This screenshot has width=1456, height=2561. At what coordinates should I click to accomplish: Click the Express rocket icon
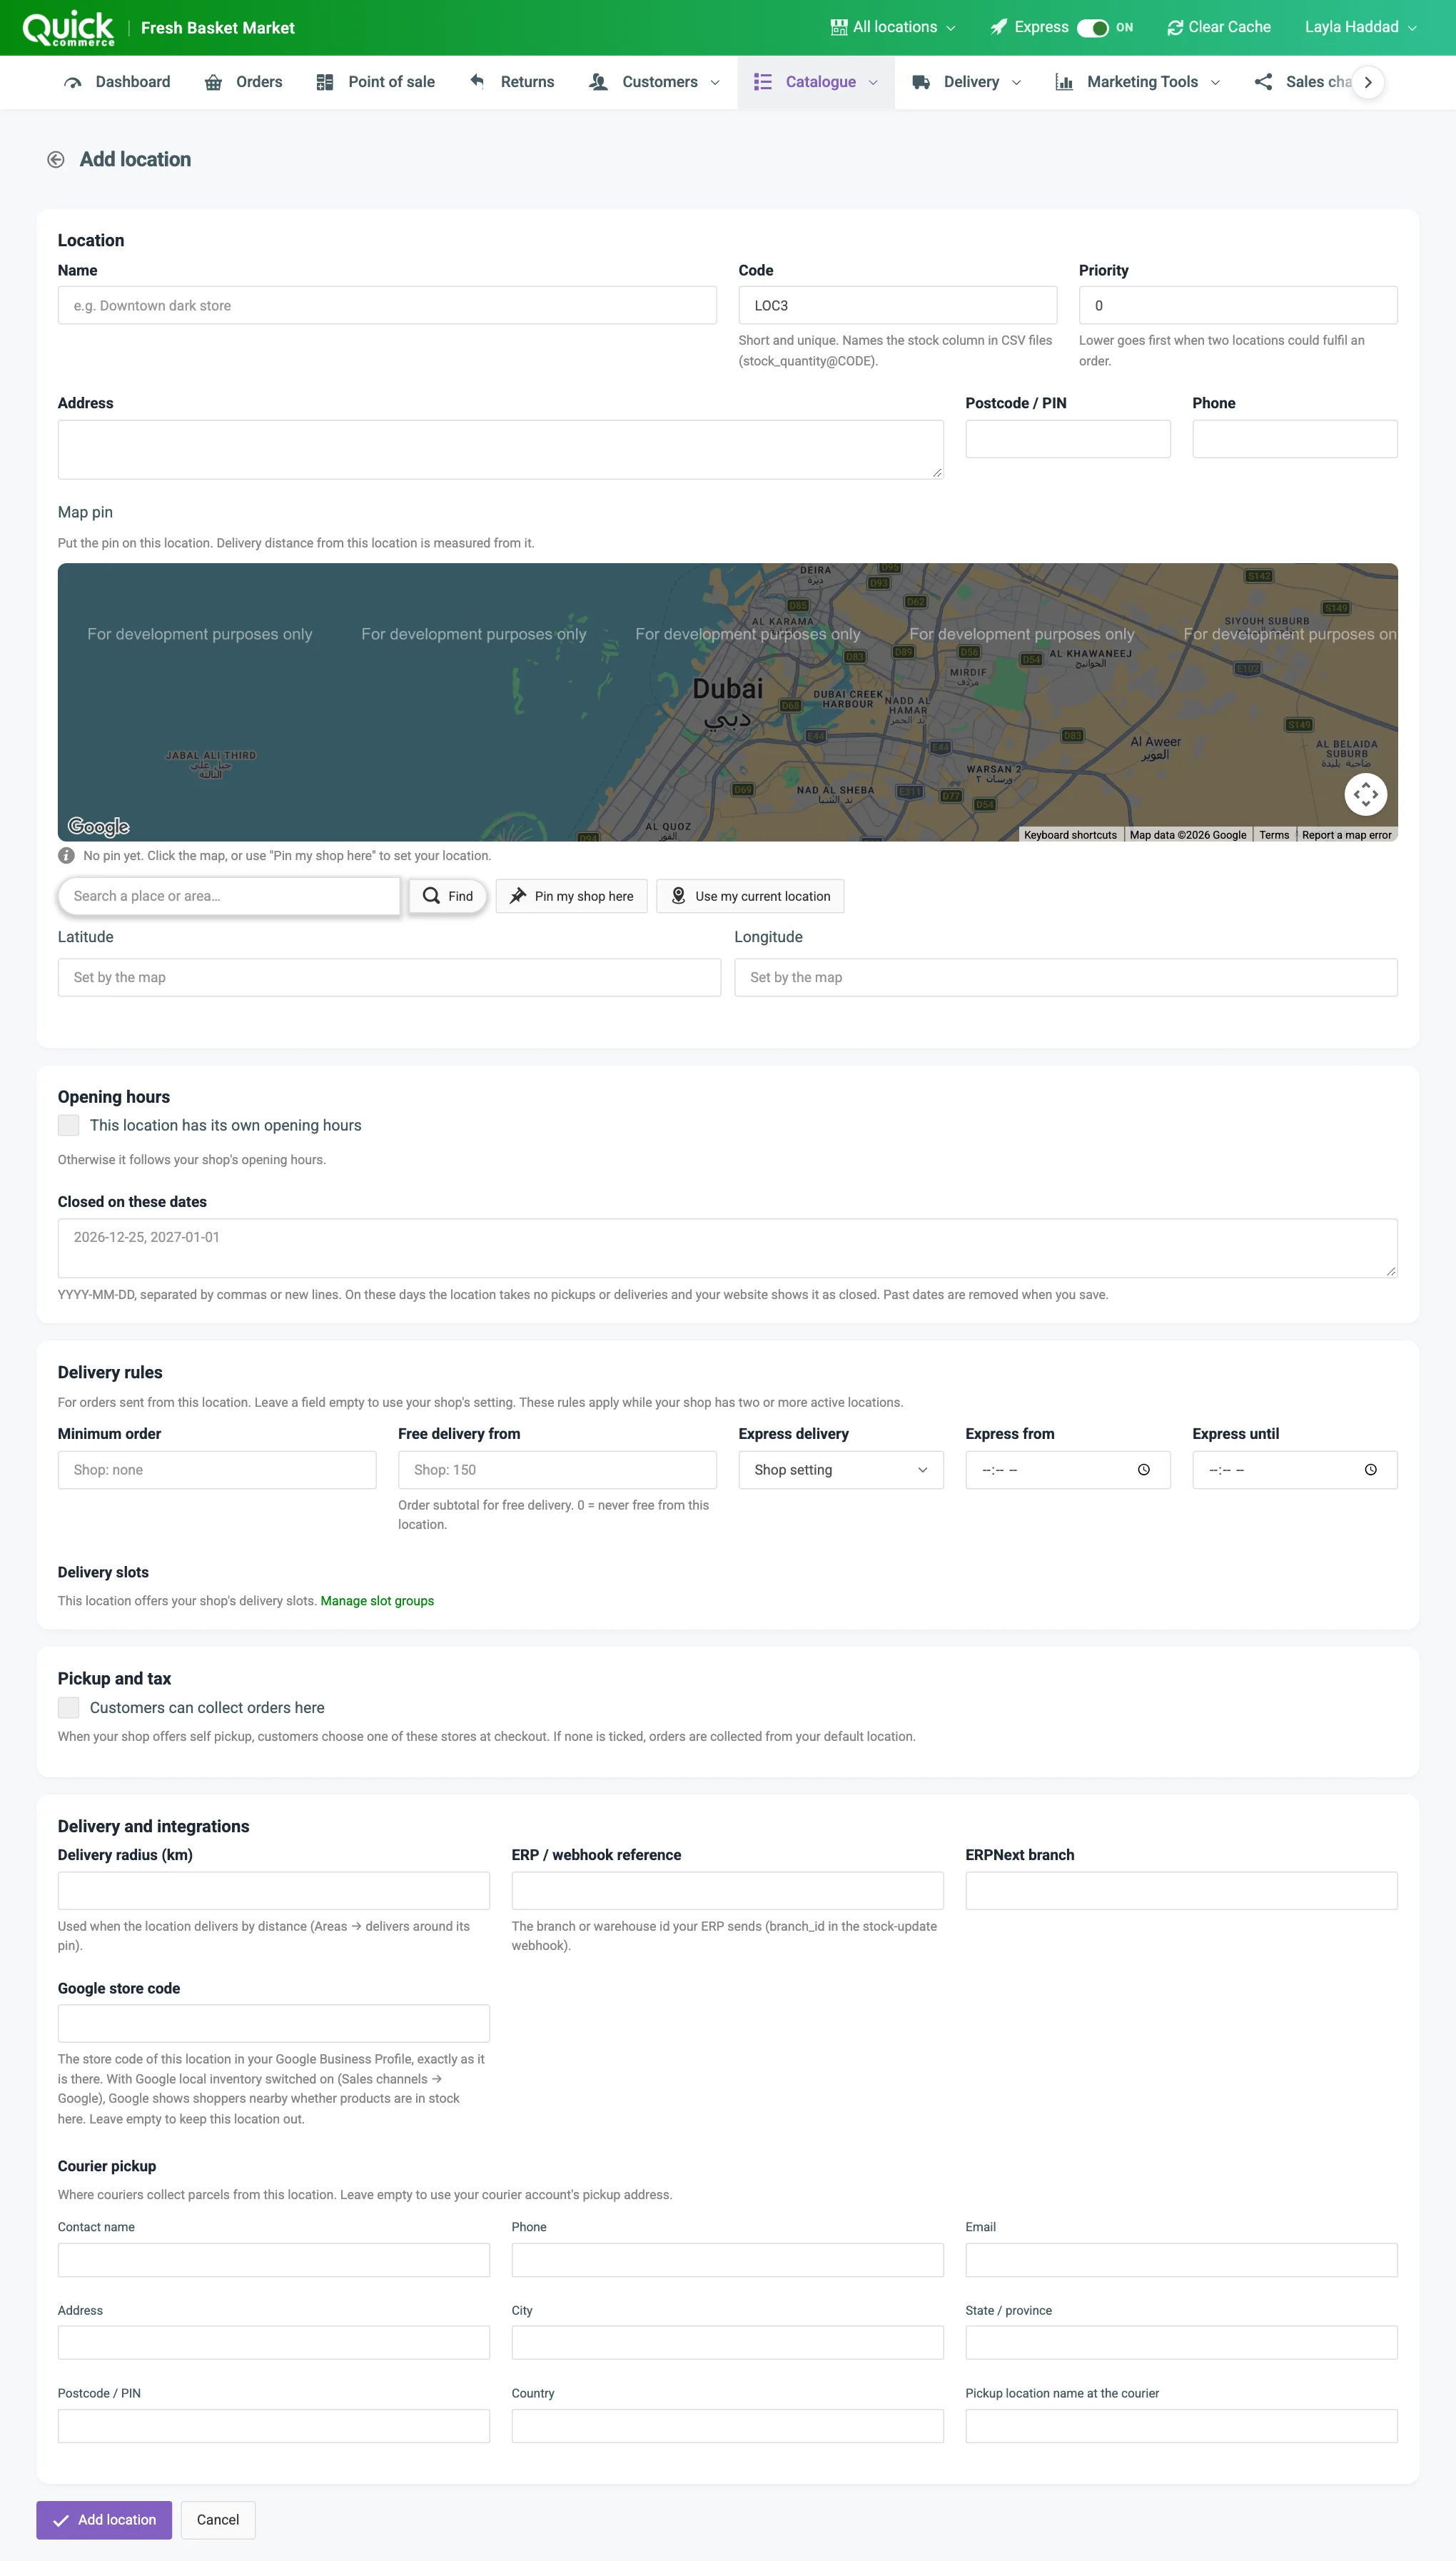click(998, 27)
